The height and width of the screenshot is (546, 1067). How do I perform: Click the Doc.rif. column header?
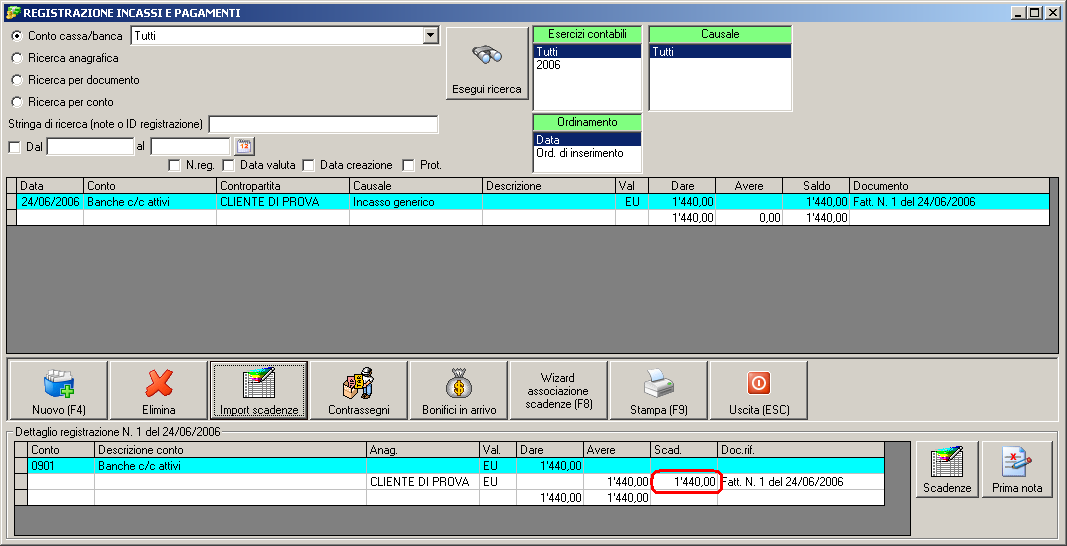point(801,450)
